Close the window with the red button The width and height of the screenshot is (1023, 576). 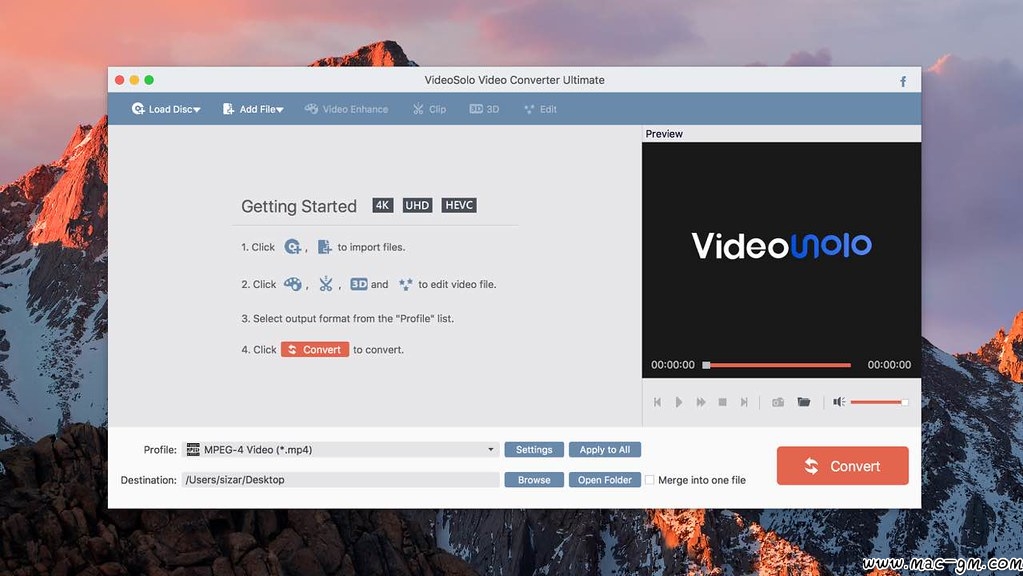pyautogui.click(x=119, y=80)
